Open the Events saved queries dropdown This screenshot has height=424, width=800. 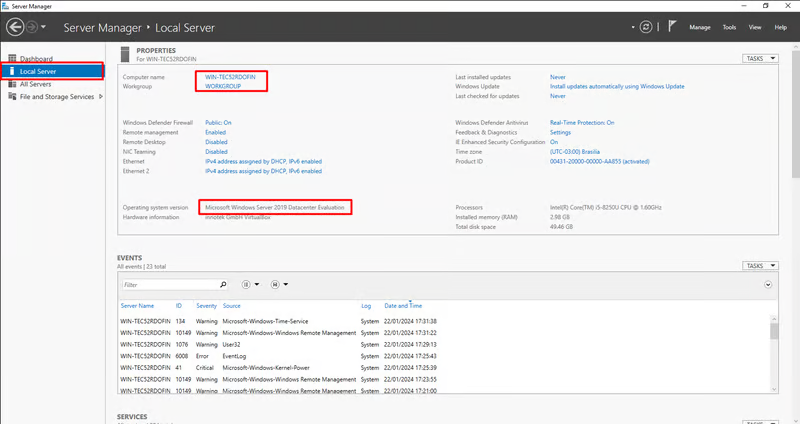276,285
